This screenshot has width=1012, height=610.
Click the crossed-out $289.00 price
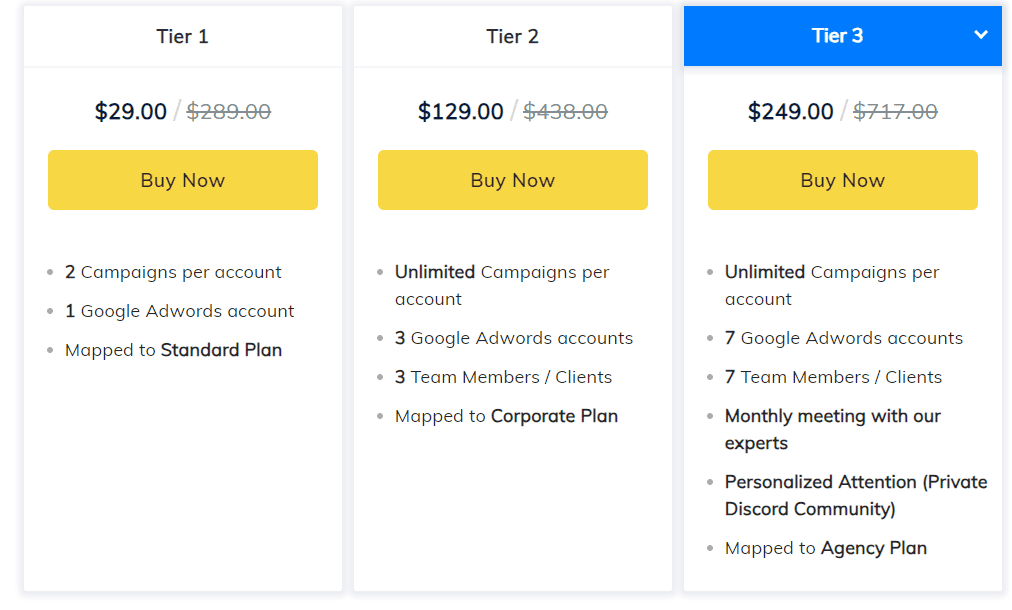(x=229, y=111)
